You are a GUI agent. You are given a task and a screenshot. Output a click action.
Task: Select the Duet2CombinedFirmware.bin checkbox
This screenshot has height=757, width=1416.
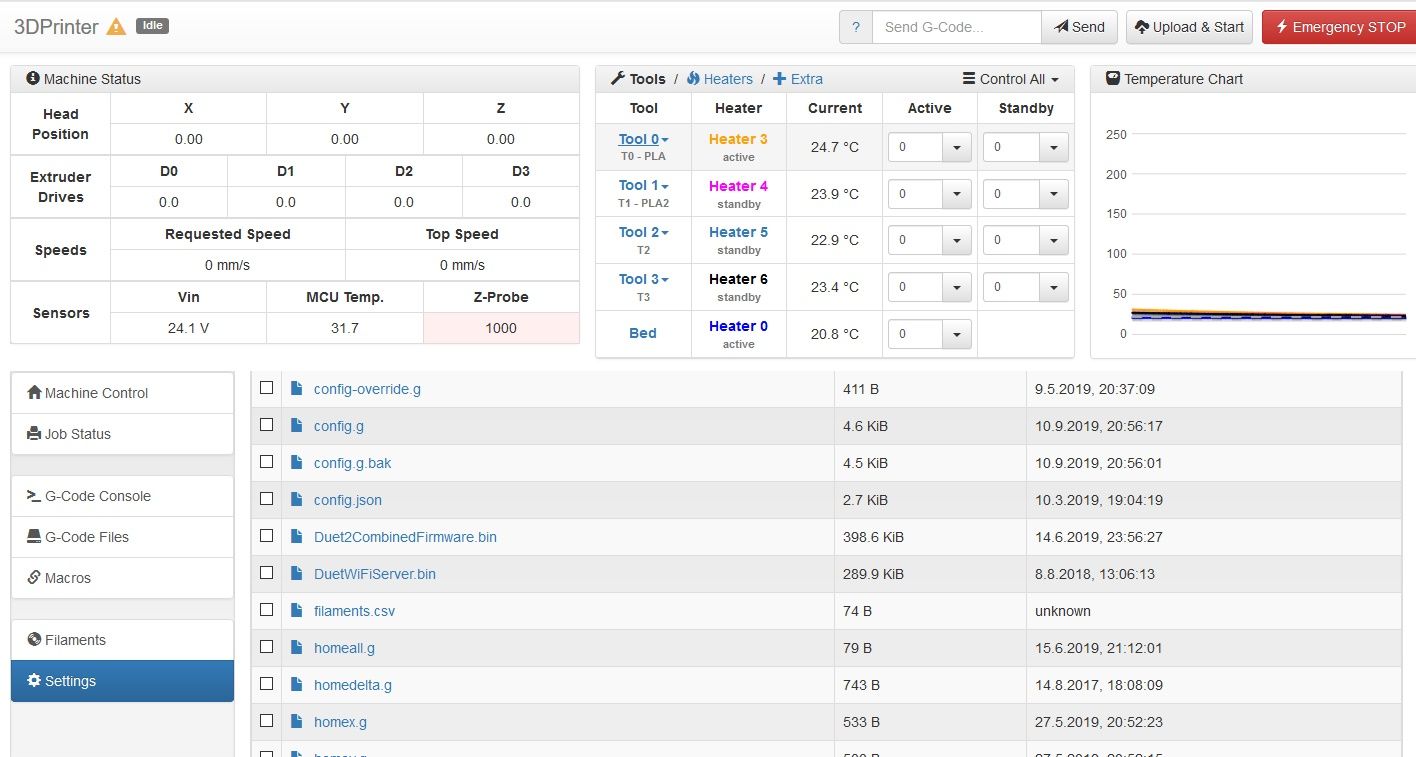pos(266,535)
